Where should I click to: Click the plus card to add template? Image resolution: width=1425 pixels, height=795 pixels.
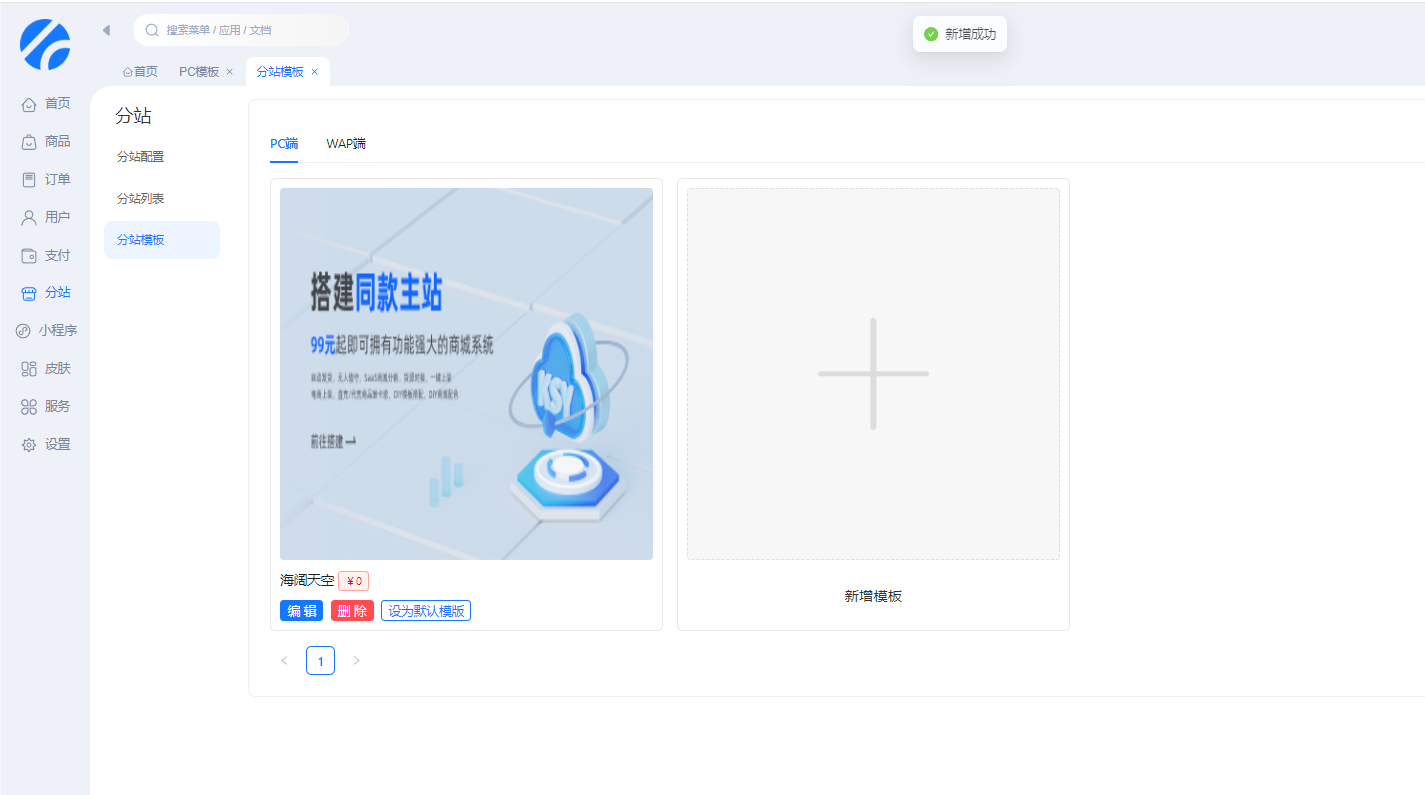873,374
